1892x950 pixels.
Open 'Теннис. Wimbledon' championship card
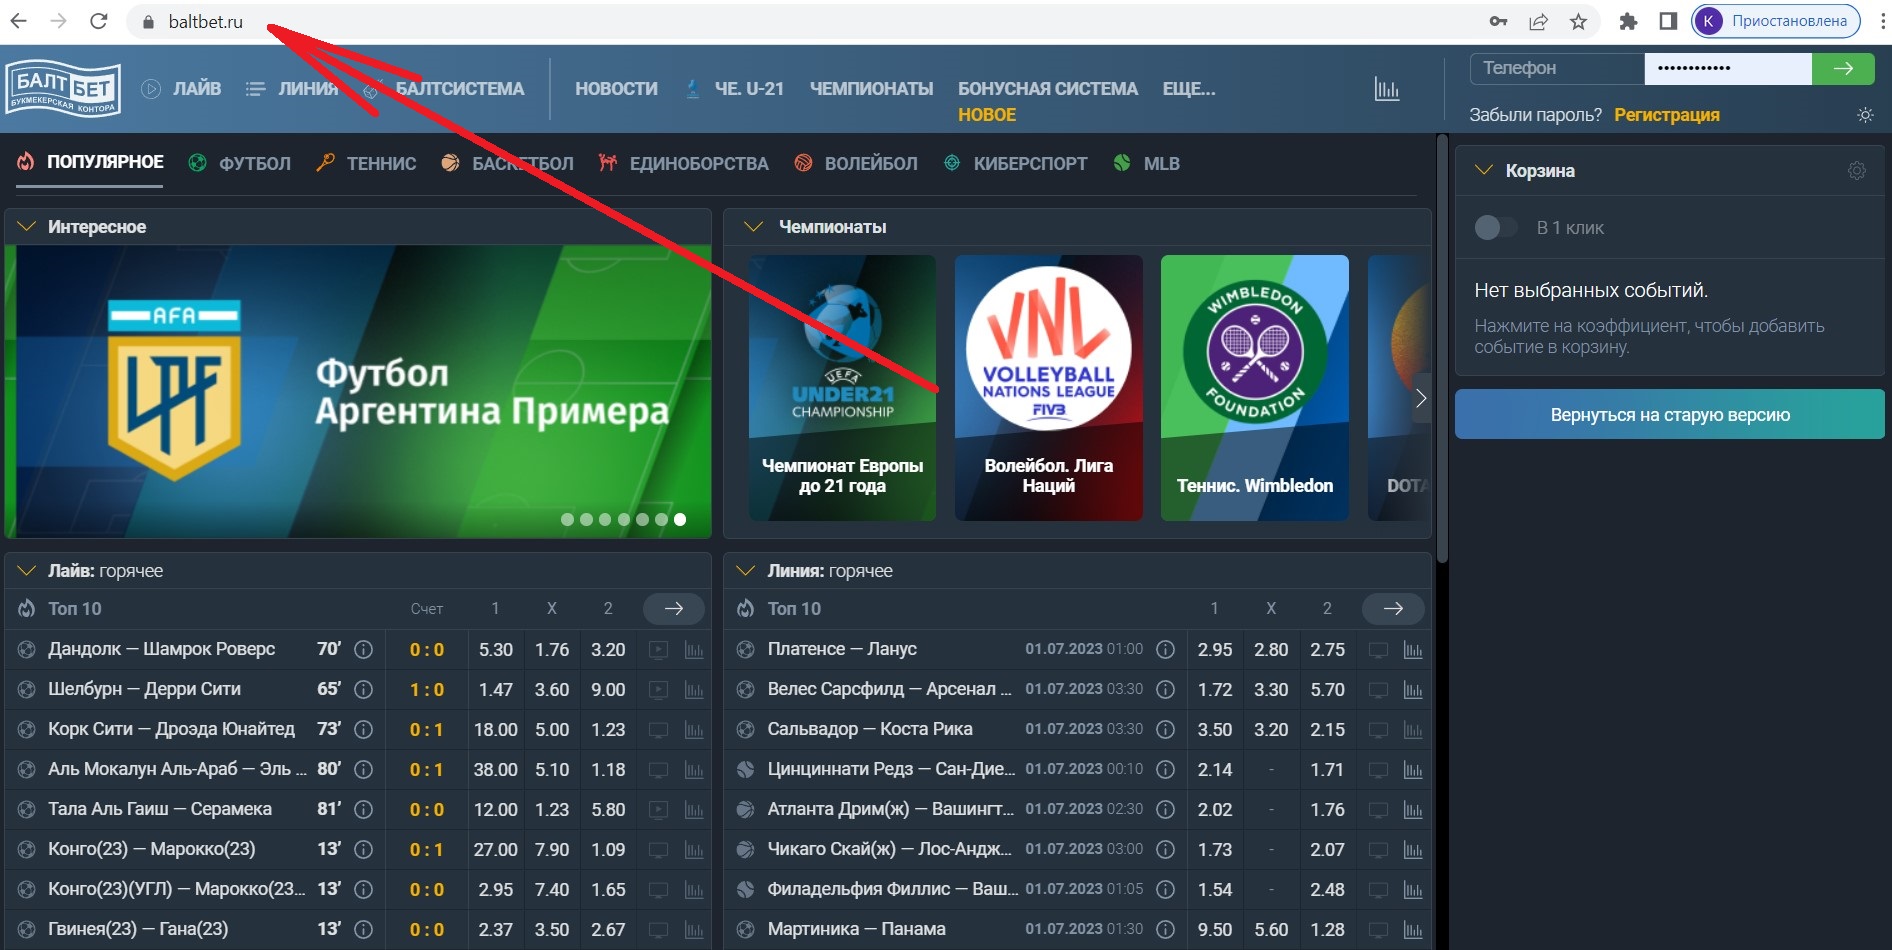pos(1254,388)
